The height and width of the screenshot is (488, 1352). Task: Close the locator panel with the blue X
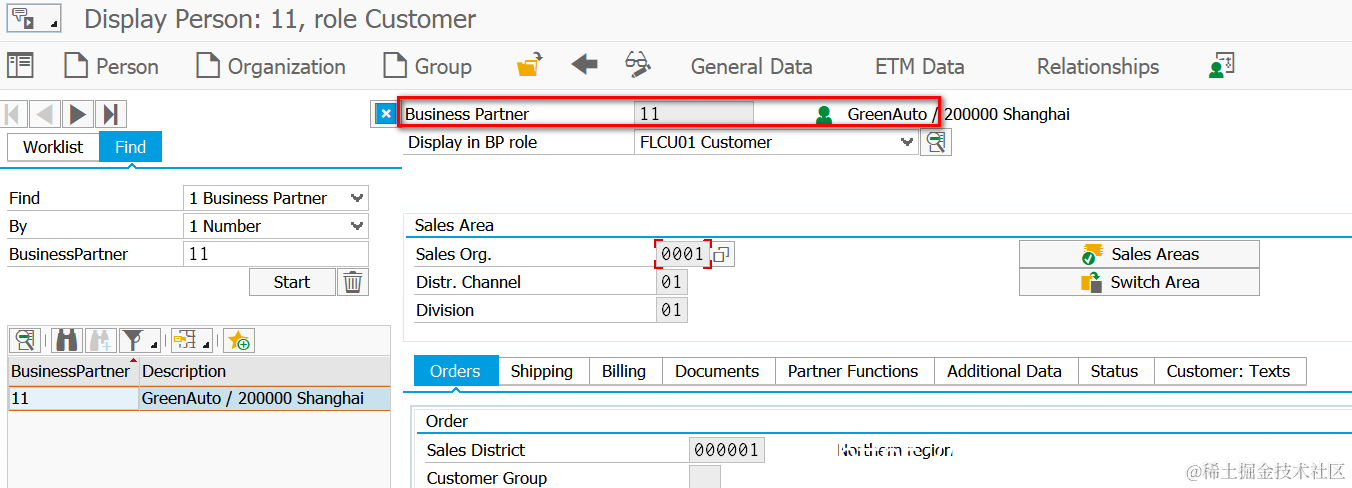(384, 114)
